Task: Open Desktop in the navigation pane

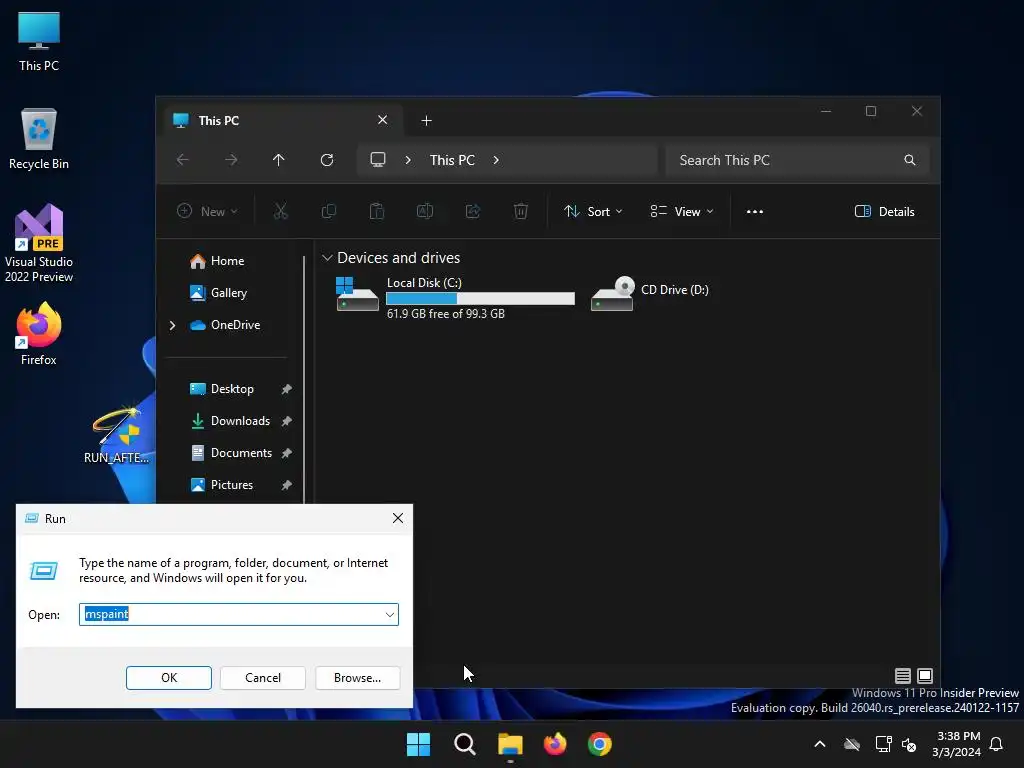Action: click(222, 389)
